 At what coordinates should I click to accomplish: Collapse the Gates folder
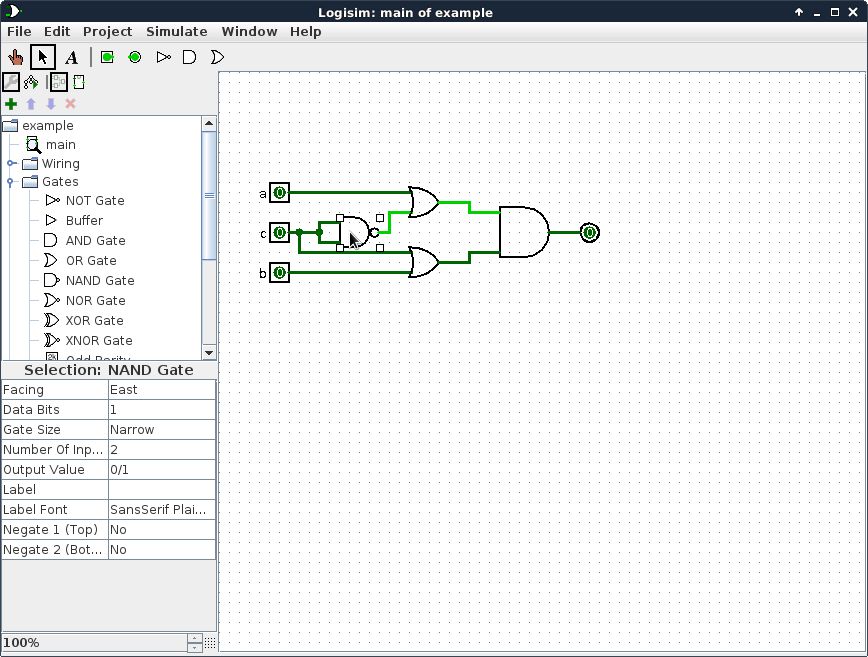[11, 181]
